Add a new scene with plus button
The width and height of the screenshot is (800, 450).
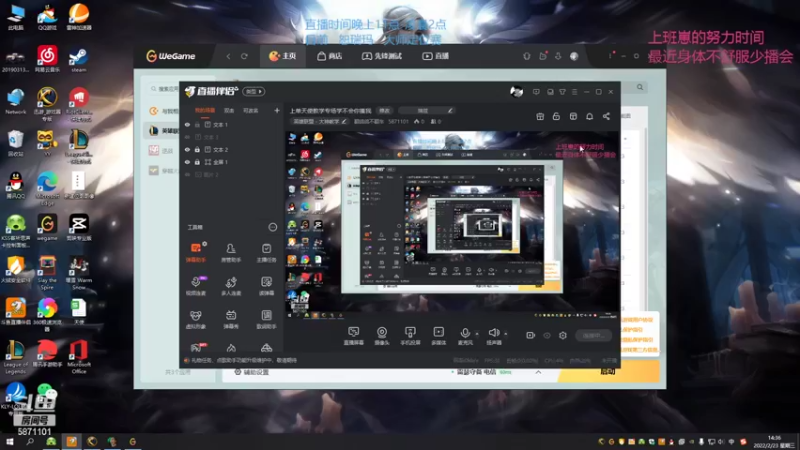277,110
